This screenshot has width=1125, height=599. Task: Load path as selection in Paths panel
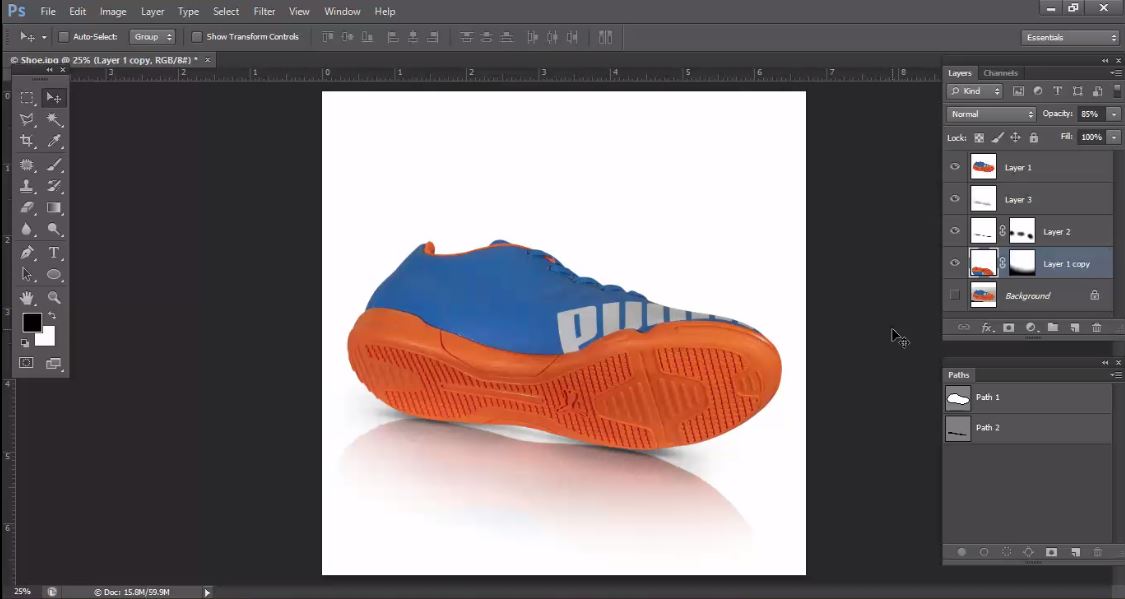[x=1007, y=552]
